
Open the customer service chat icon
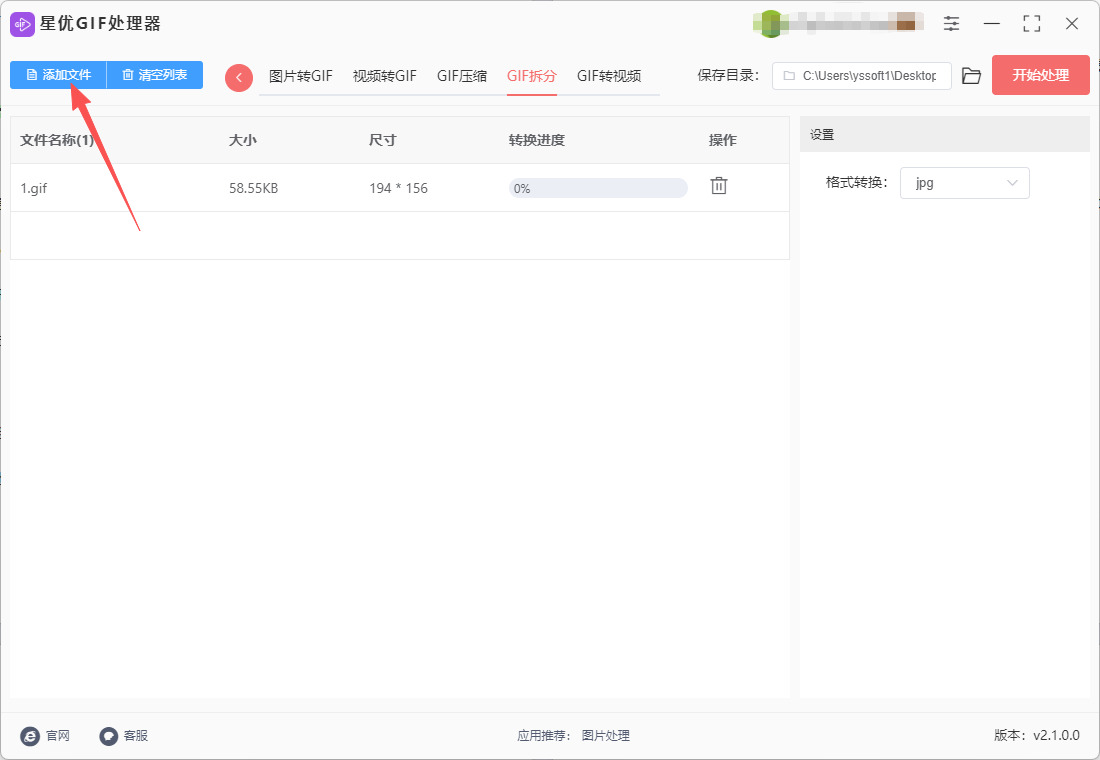[109, 736]
